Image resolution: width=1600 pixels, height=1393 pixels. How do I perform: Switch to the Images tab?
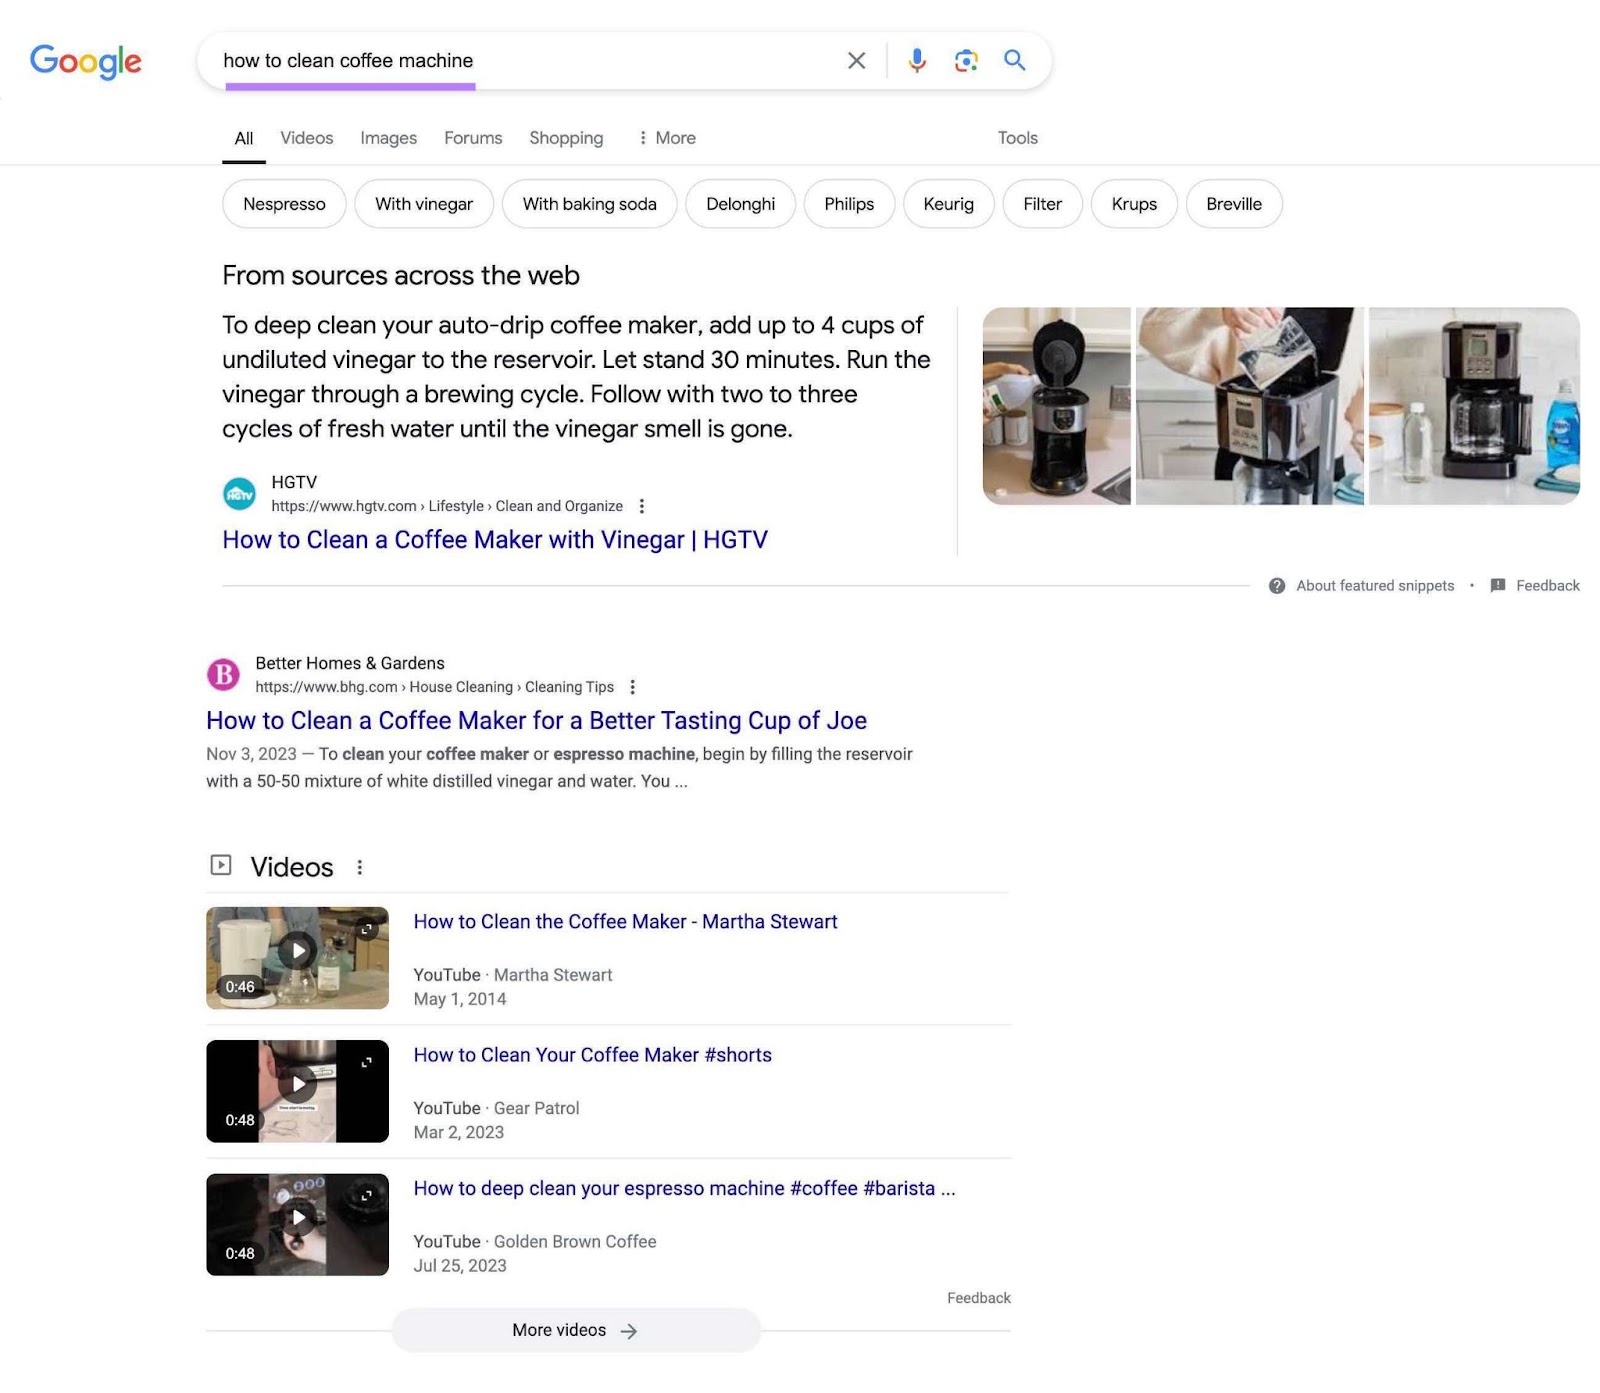[x=388, y=138]
